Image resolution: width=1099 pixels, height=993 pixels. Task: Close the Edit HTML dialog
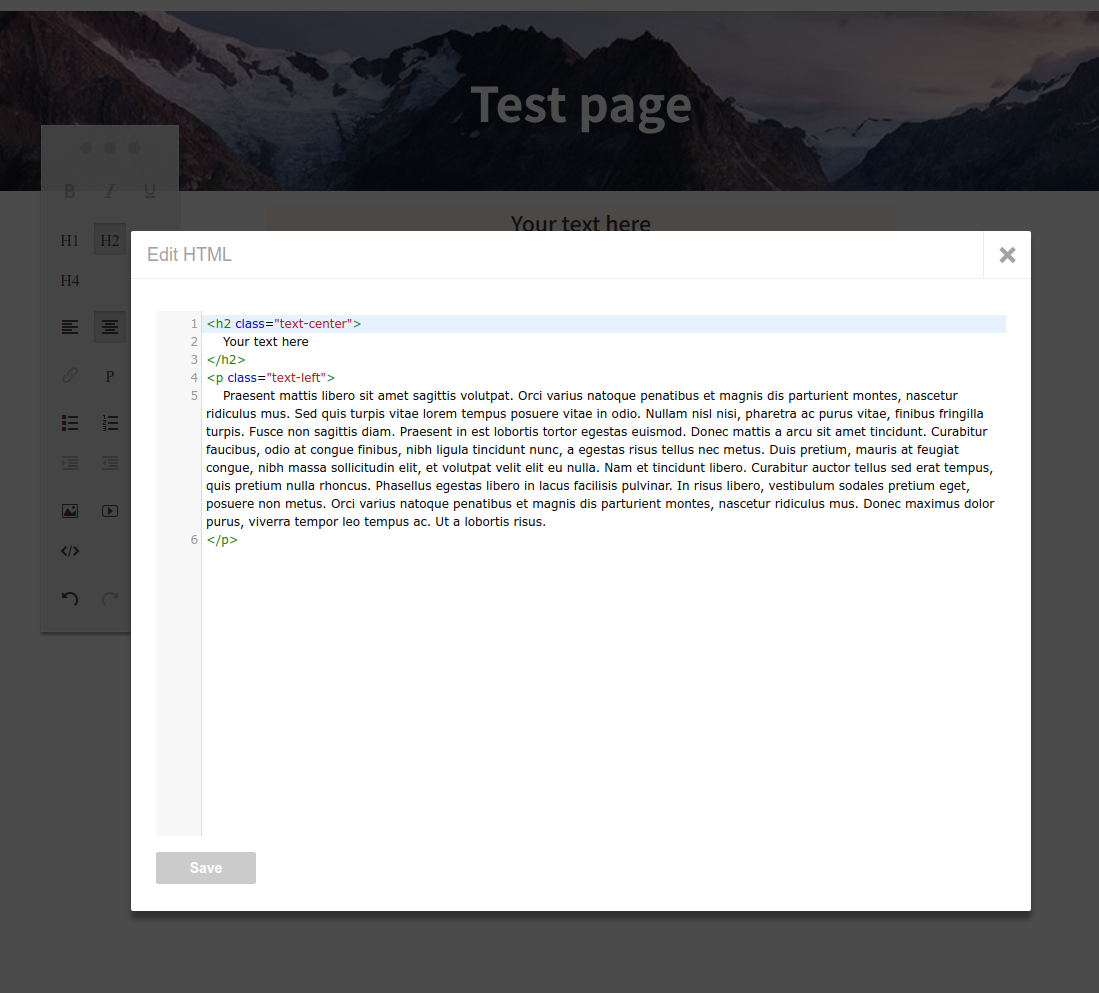[1007, 255]
